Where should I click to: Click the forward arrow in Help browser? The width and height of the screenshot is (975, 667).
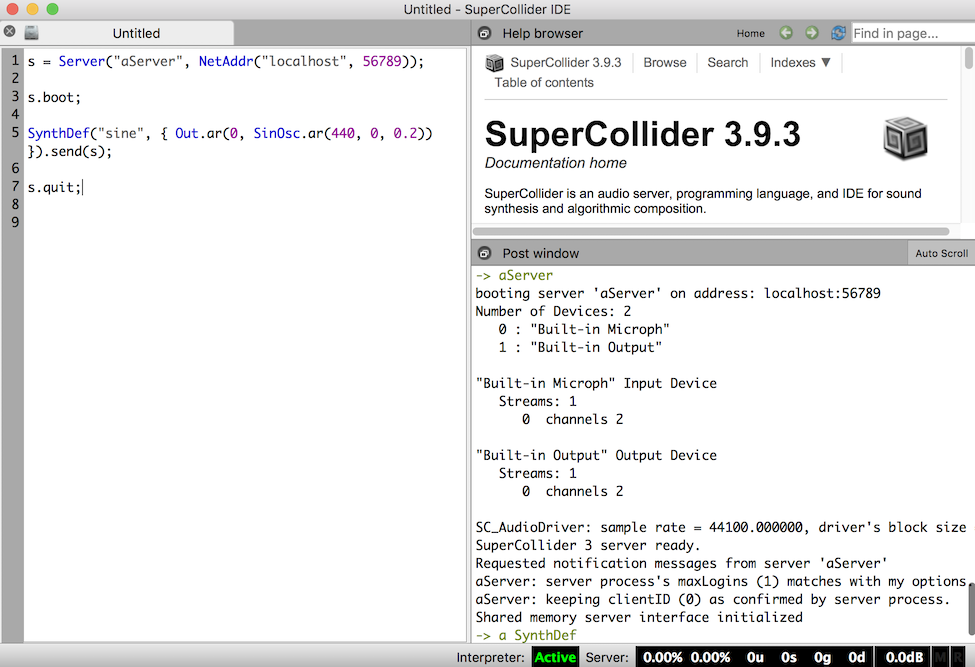coord(811,33)
